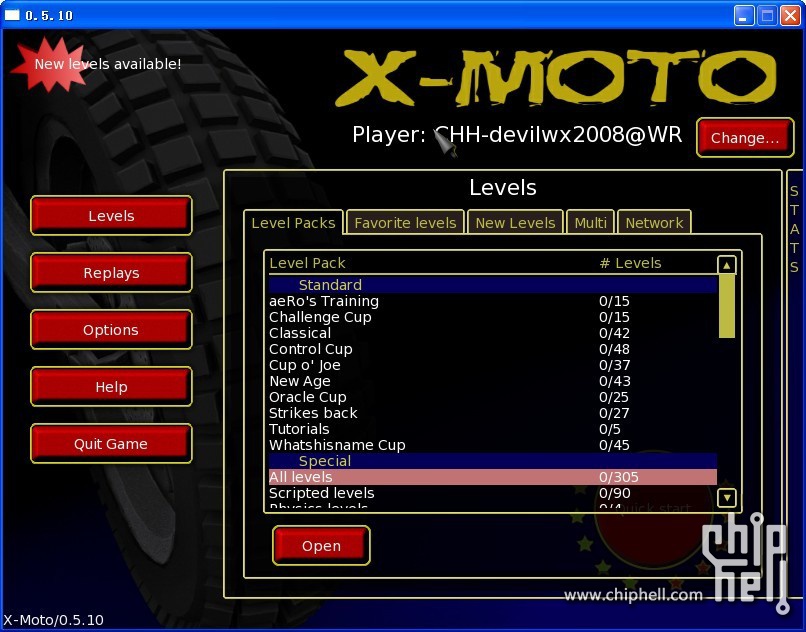Select the Whatshisname Cup pack

coord(492,444)
